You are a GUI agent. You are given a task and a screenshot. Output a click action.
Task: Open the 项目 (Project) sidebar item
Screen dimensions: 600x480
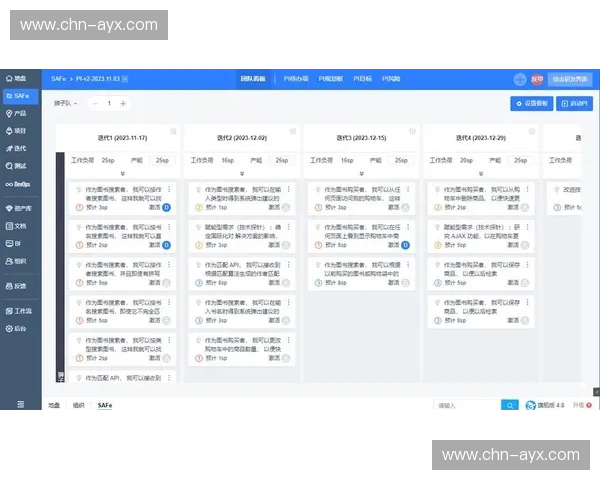16,131
